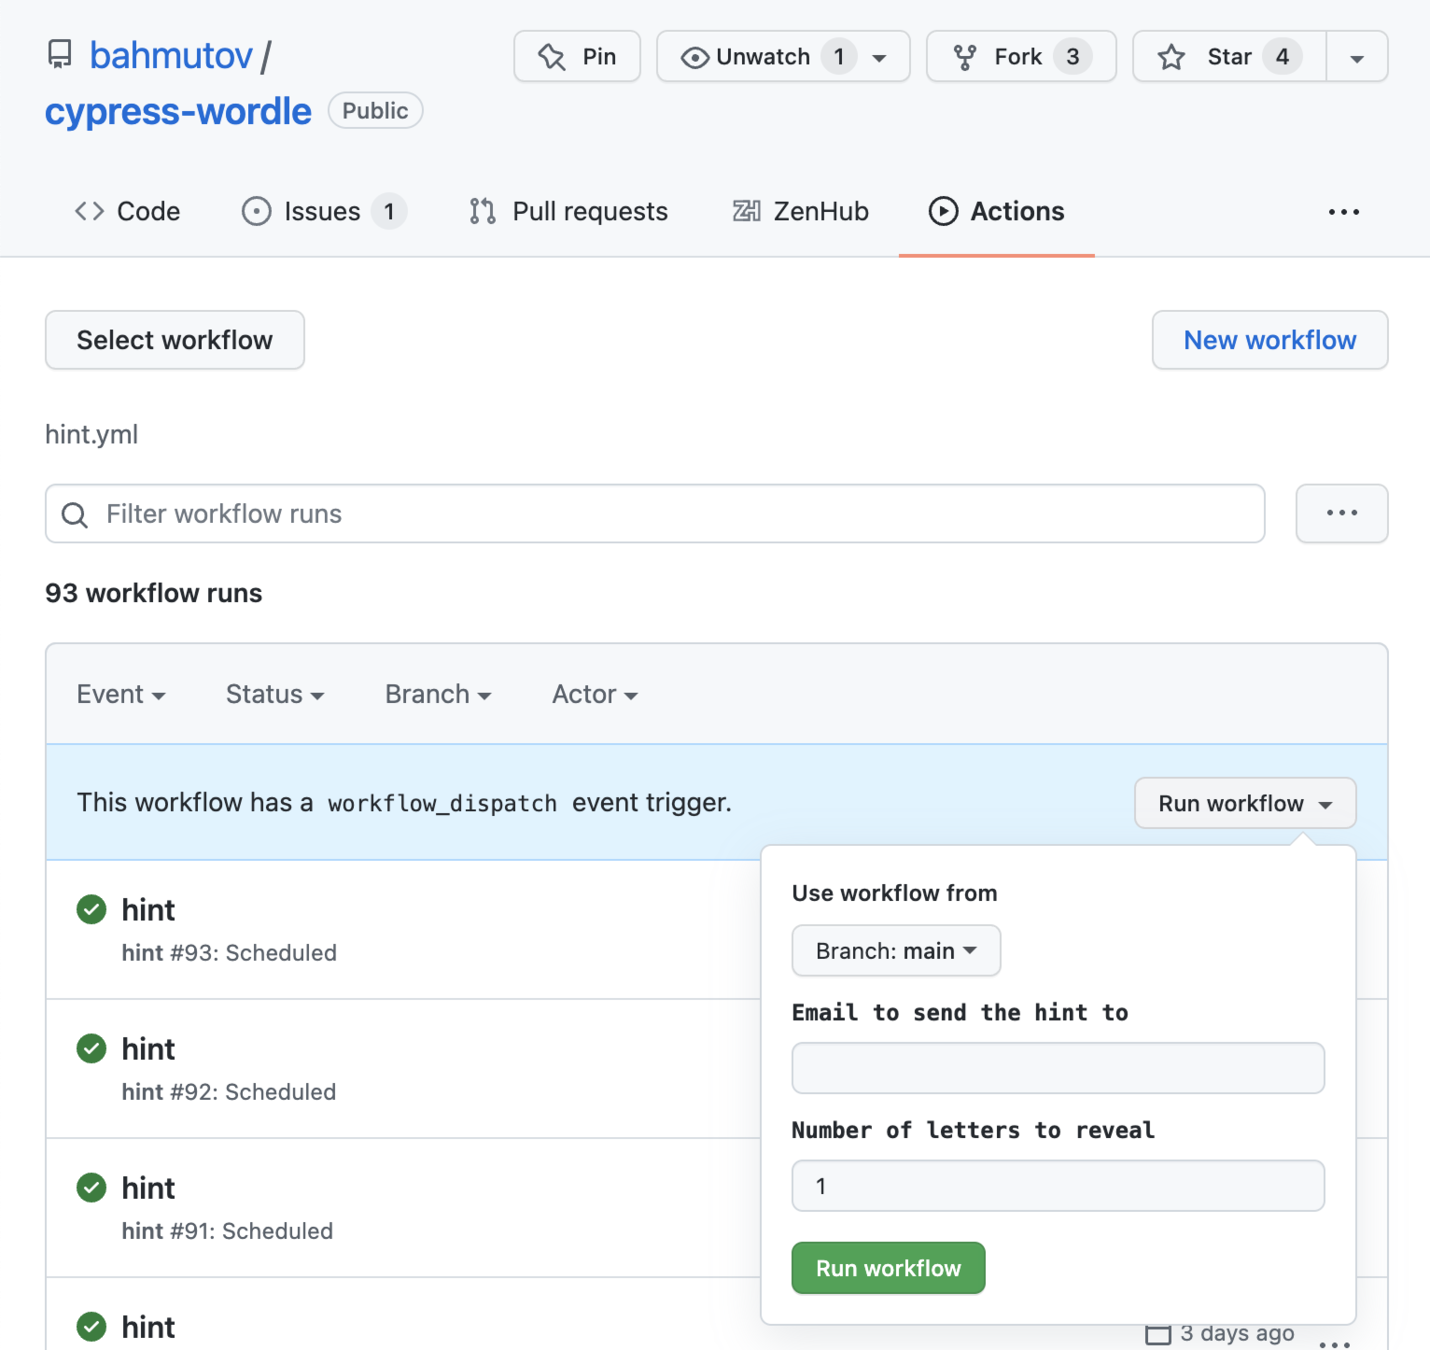The height and width of the screenshot is (1350, 1430).
Task: Expand the Branch filter dropdown
Action: [438, 694]
